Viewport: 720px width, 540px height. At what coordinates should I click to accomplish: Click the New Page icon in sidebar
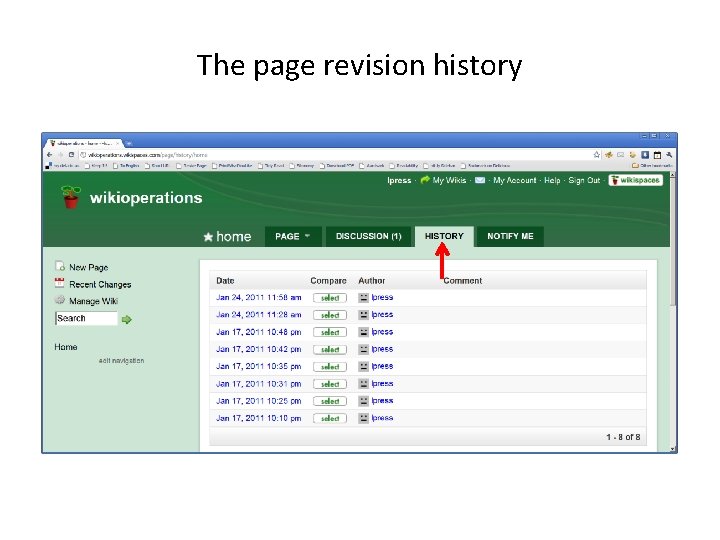pos(60,266)
